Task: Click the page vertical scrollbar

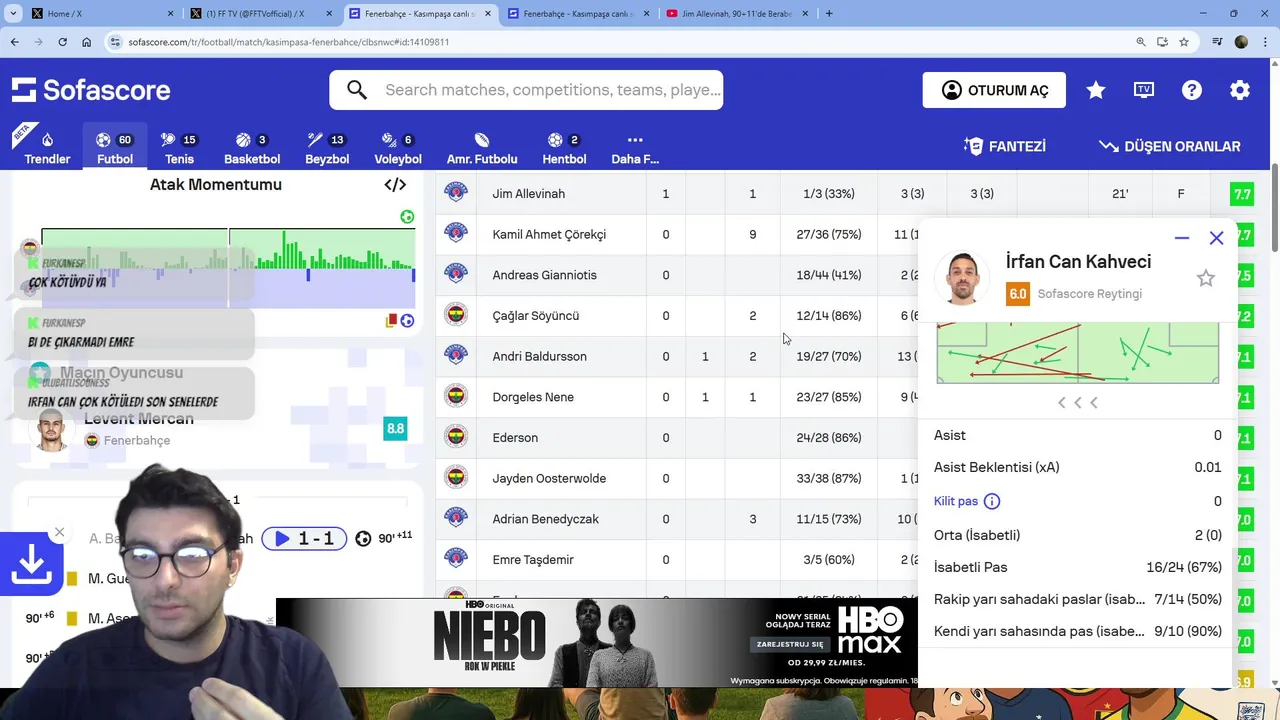Action: click(1274, 210)
